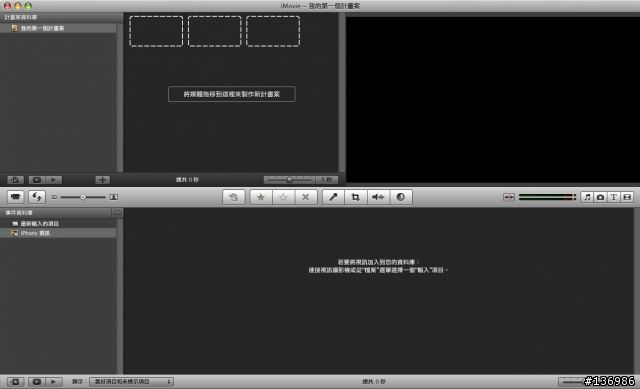Click second empty clip placeholder in project
This screenshot has width=640, height=389.
(215, 31)
